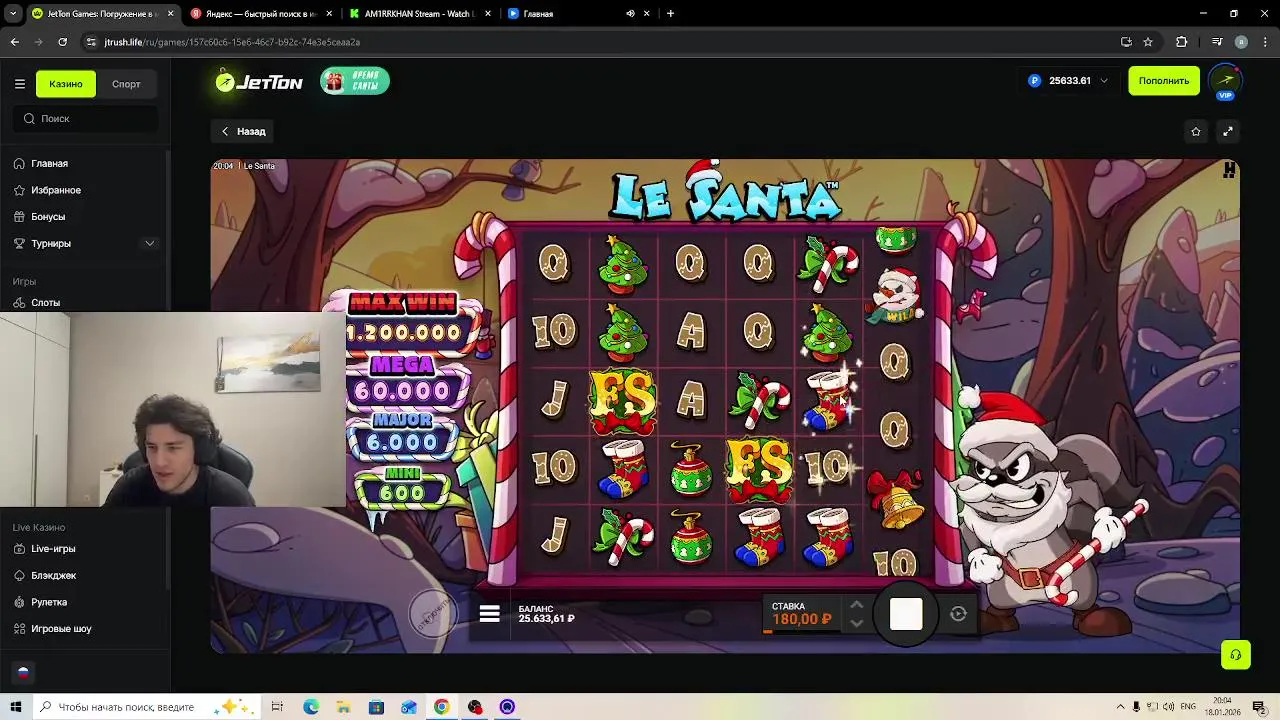Open the autoplay settings icon
Viewport: 1280px width, 720px height.
tap(958, 614)
